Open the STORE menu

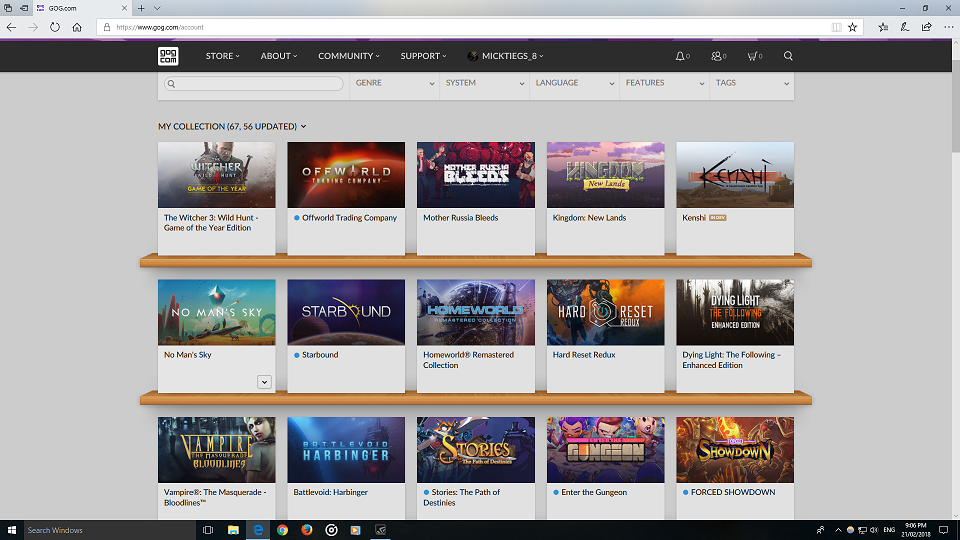point(222,56)
